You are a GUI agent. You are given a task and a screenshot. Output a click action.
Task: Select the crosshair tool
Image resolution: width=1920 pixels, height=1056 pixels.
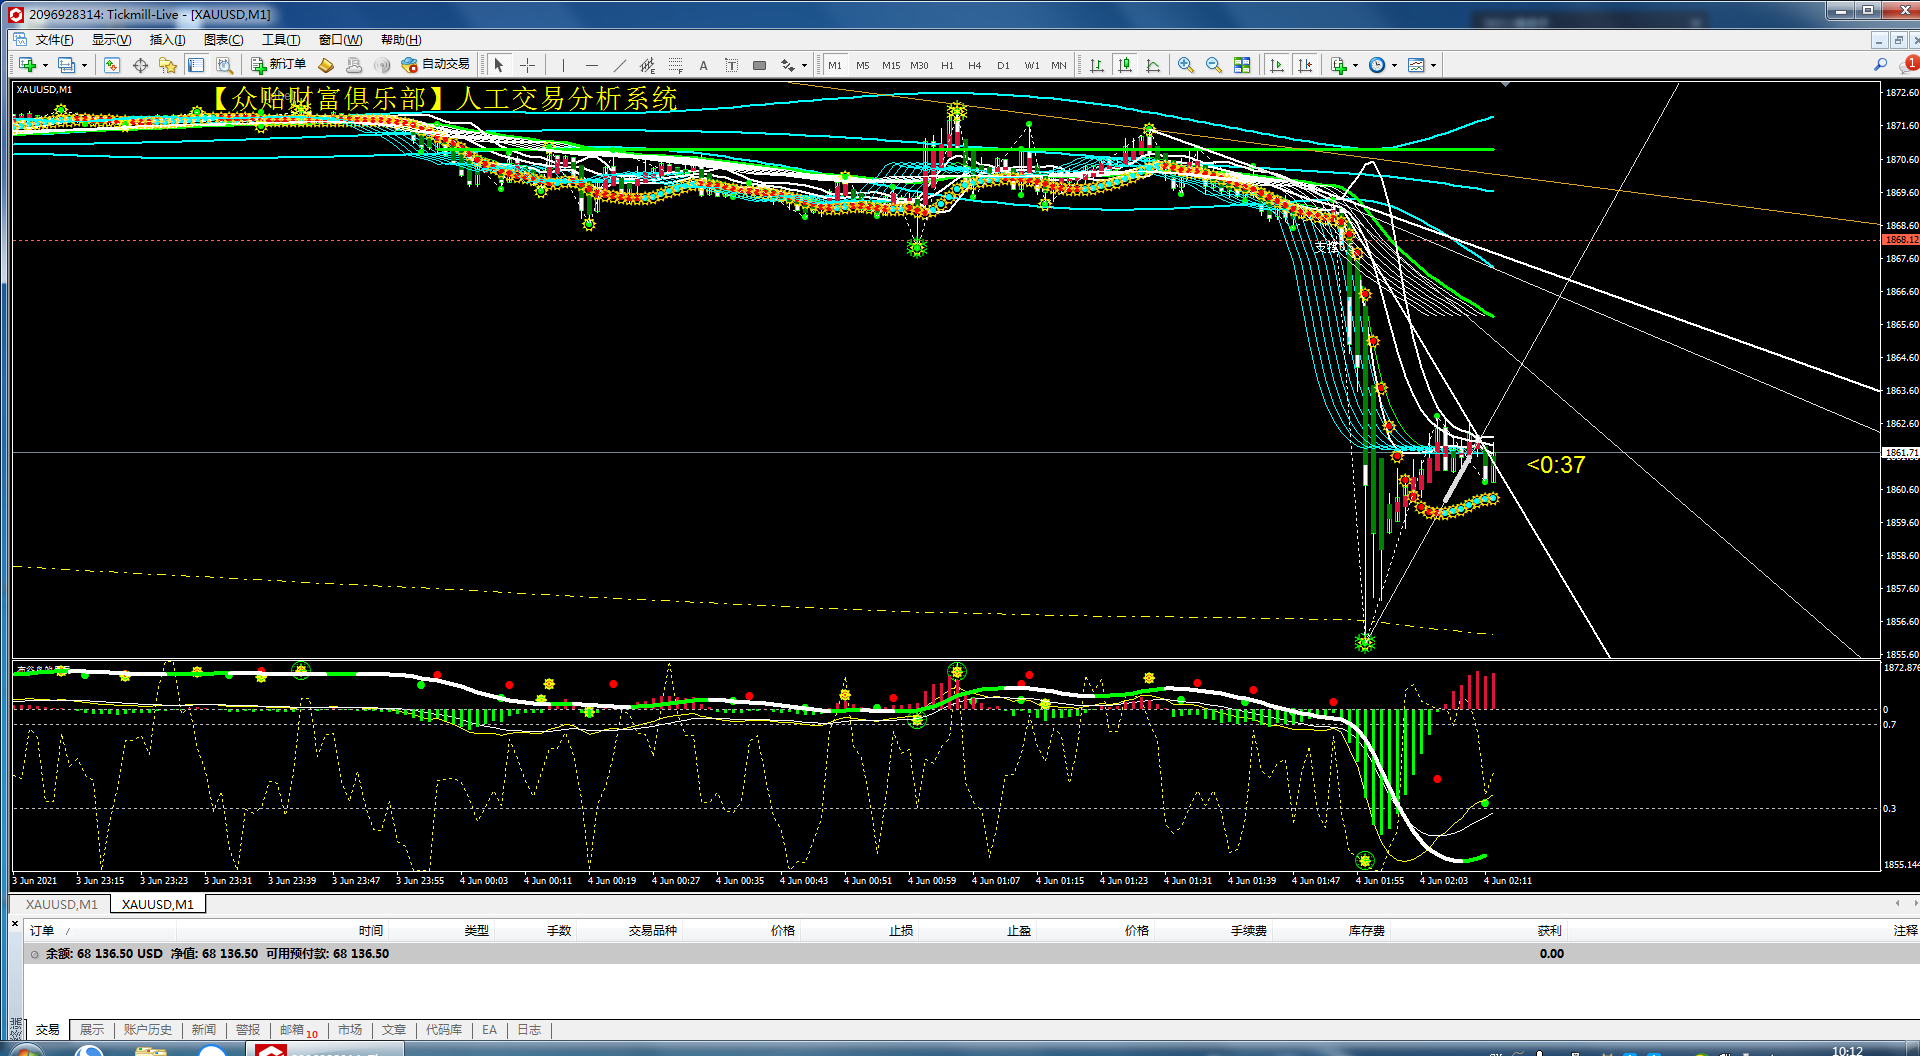[527, 65]
